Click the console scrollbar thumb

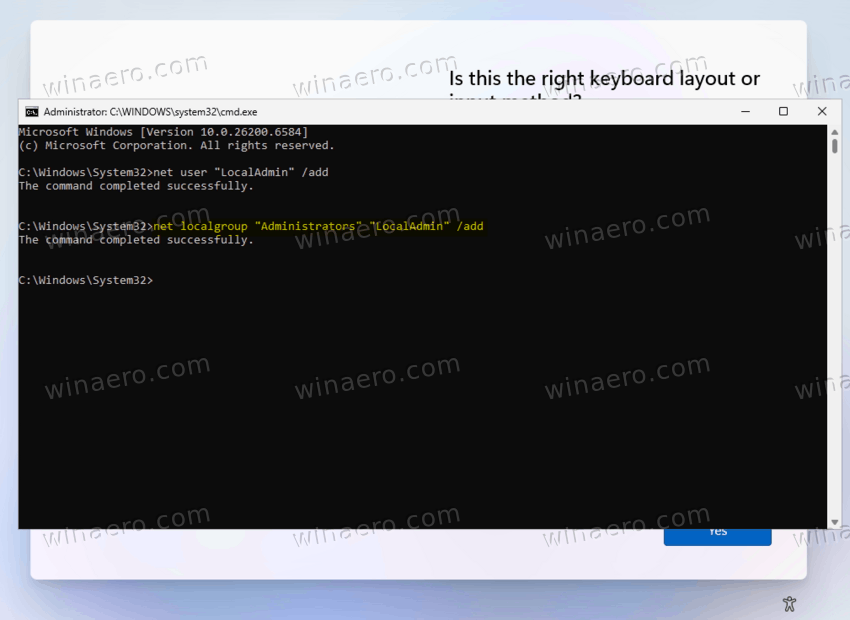click(834, 146)
